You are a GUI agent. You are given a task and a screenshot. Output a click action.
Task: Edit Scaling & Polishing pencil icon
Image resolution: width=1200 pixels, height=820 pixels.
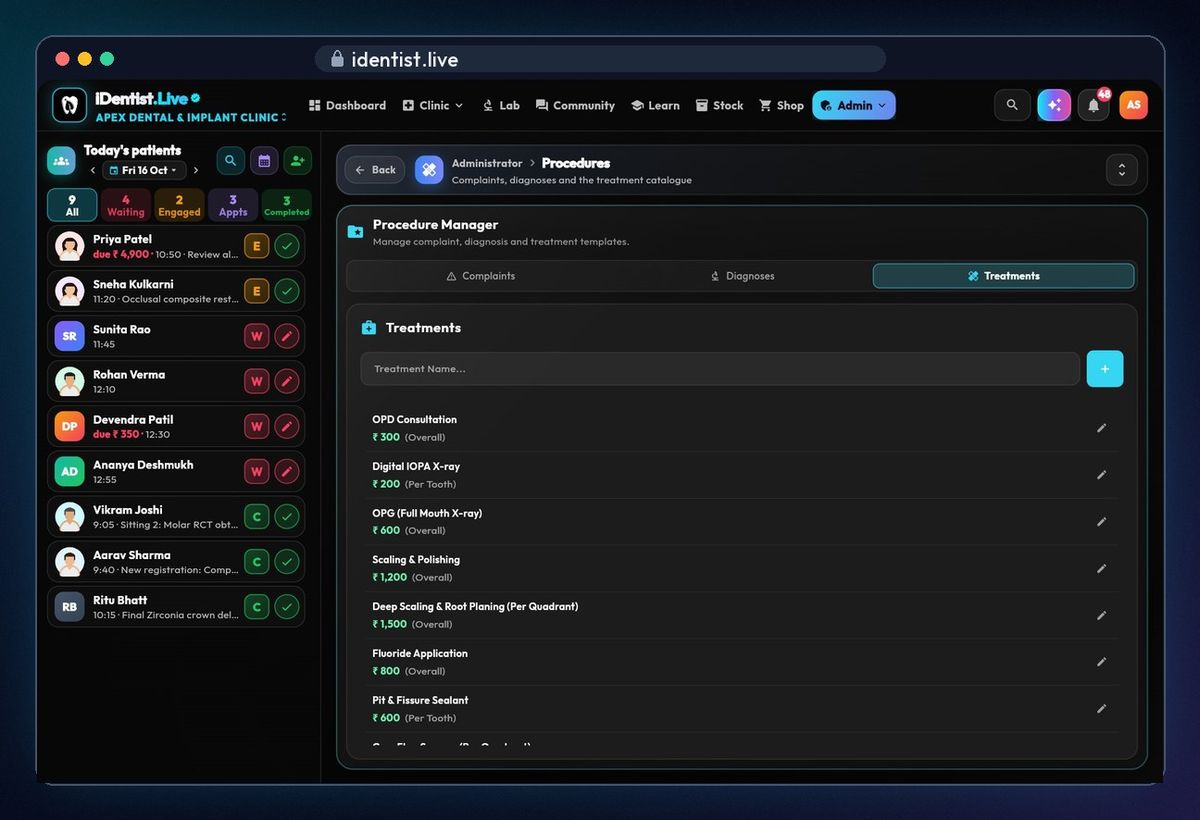pos(1101,569)
